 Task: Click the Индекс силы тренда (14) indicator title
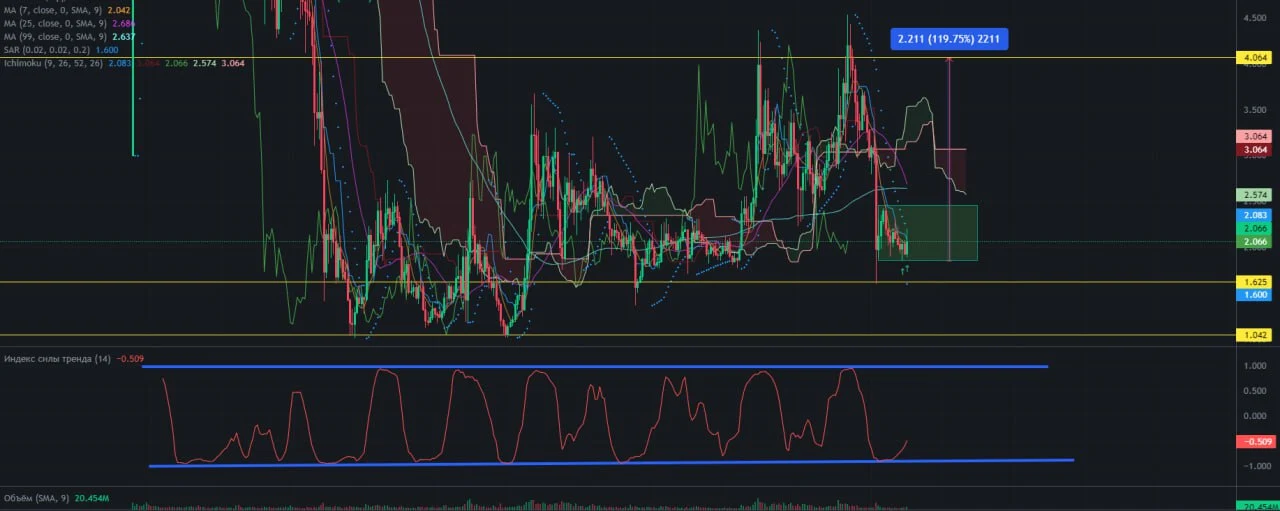tap(57, 358)
